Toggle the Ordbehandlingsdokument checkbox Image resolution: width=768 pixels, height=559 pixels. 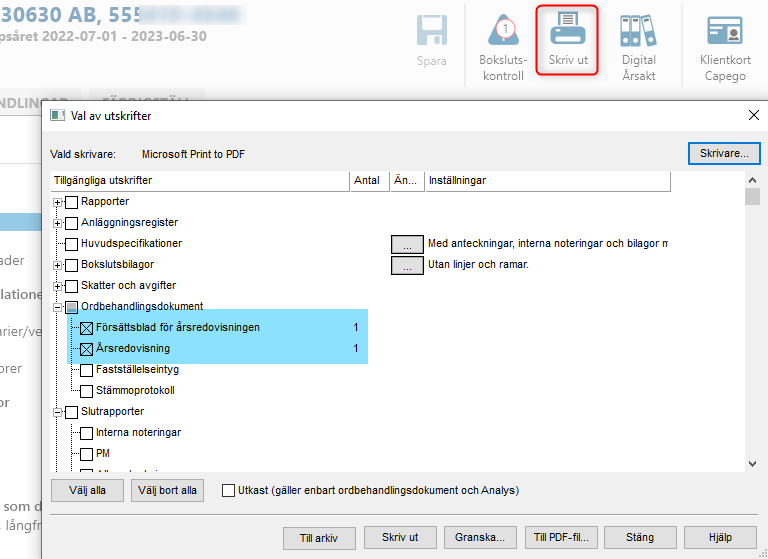tap(72, 307)
